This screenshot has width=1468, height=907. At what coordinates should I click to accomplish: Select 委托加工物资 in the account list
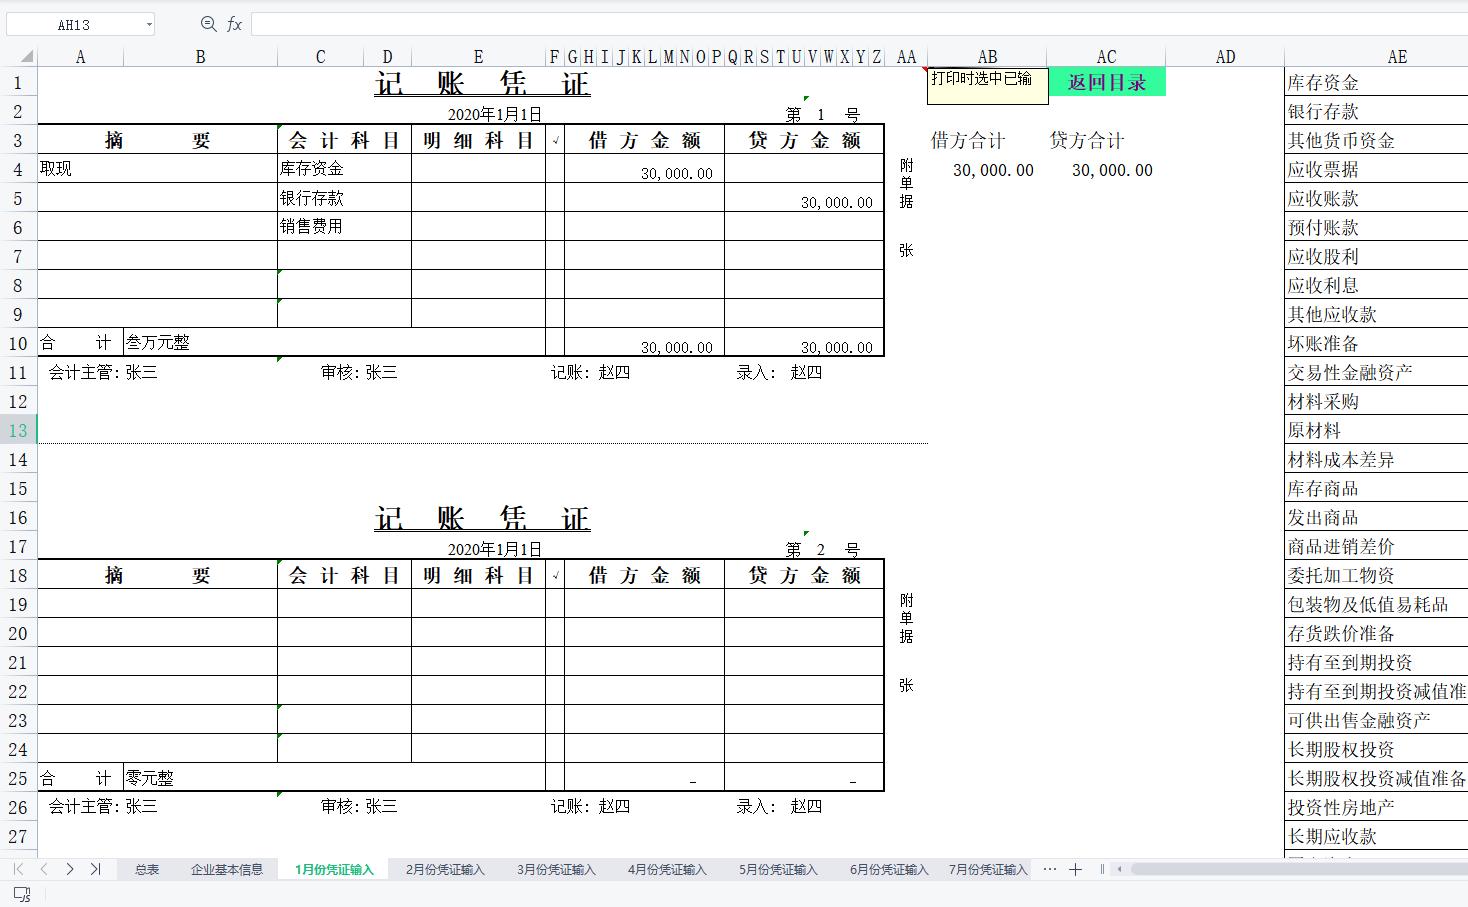tap(1376, 575)
